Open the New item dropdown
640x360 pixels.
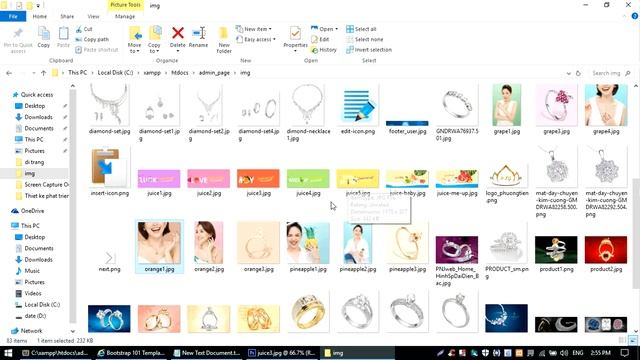(x=253, y=29)
